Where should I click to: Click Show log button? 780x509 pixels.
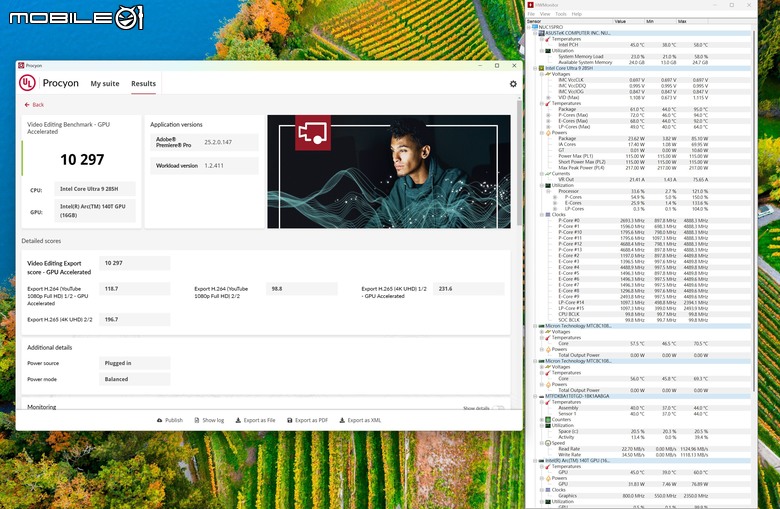[209, 420]
